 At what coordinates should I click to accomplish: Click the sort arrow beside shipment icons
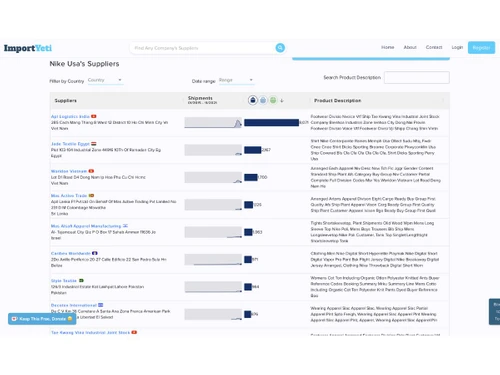pos(282,100)
